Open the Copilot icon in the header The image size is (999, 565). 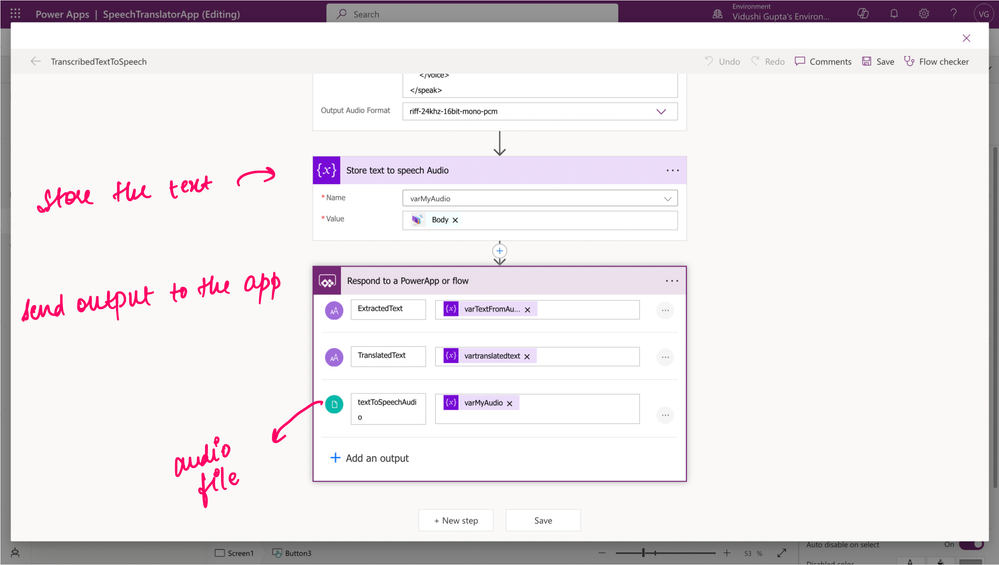(x=863, y=13)
